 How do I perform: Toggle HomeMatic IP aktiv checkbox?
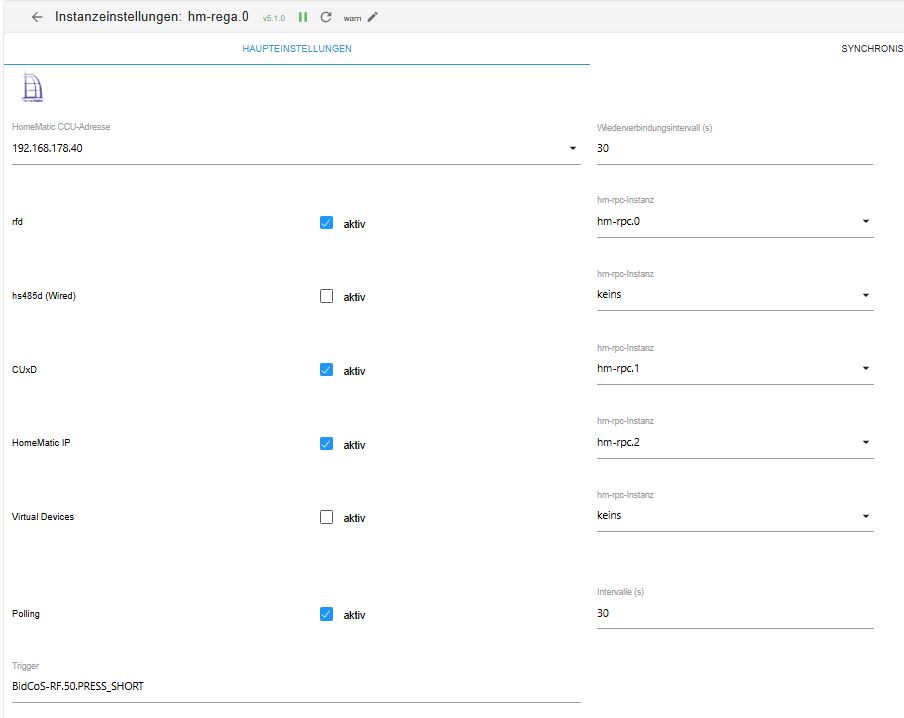coord(326,443)
